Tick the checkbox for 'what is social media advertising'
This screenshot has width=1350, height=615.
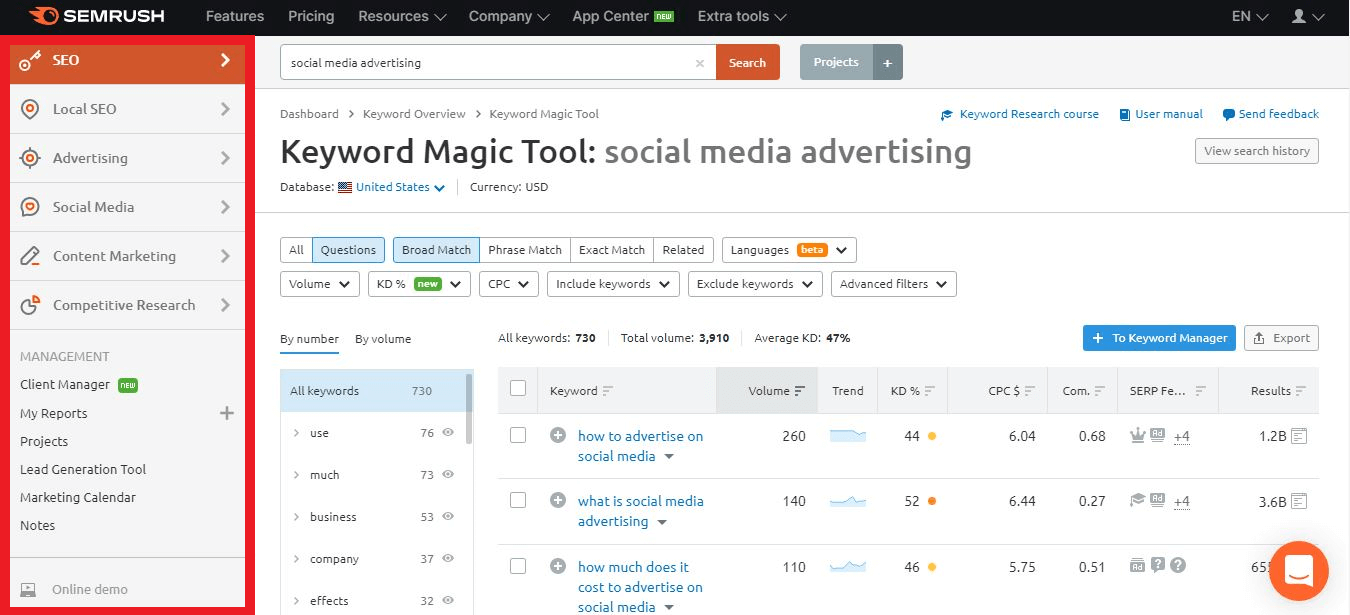[518, 501]
